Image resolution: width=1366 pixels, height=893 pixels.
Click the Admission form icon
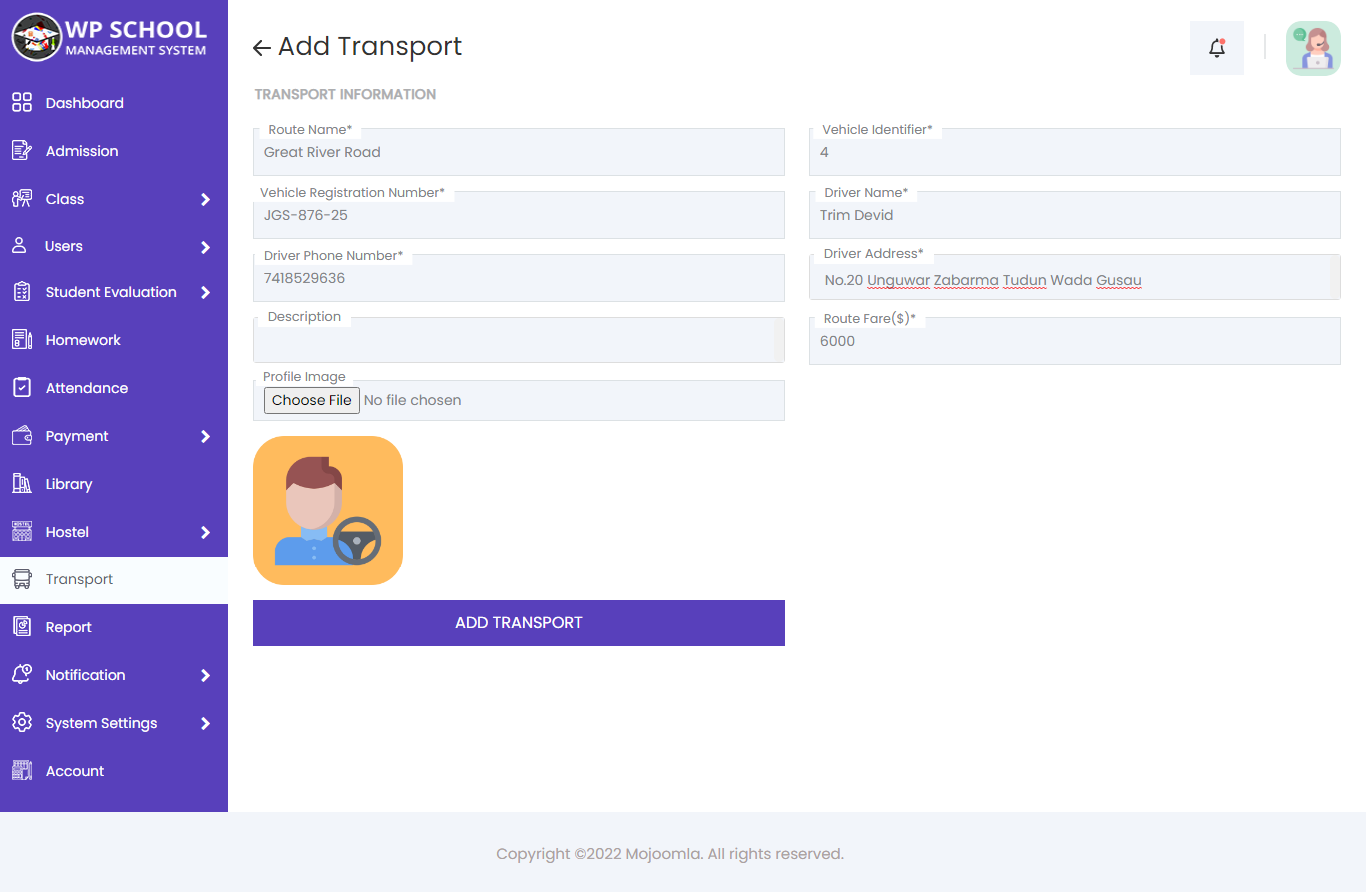click(22, 151)
